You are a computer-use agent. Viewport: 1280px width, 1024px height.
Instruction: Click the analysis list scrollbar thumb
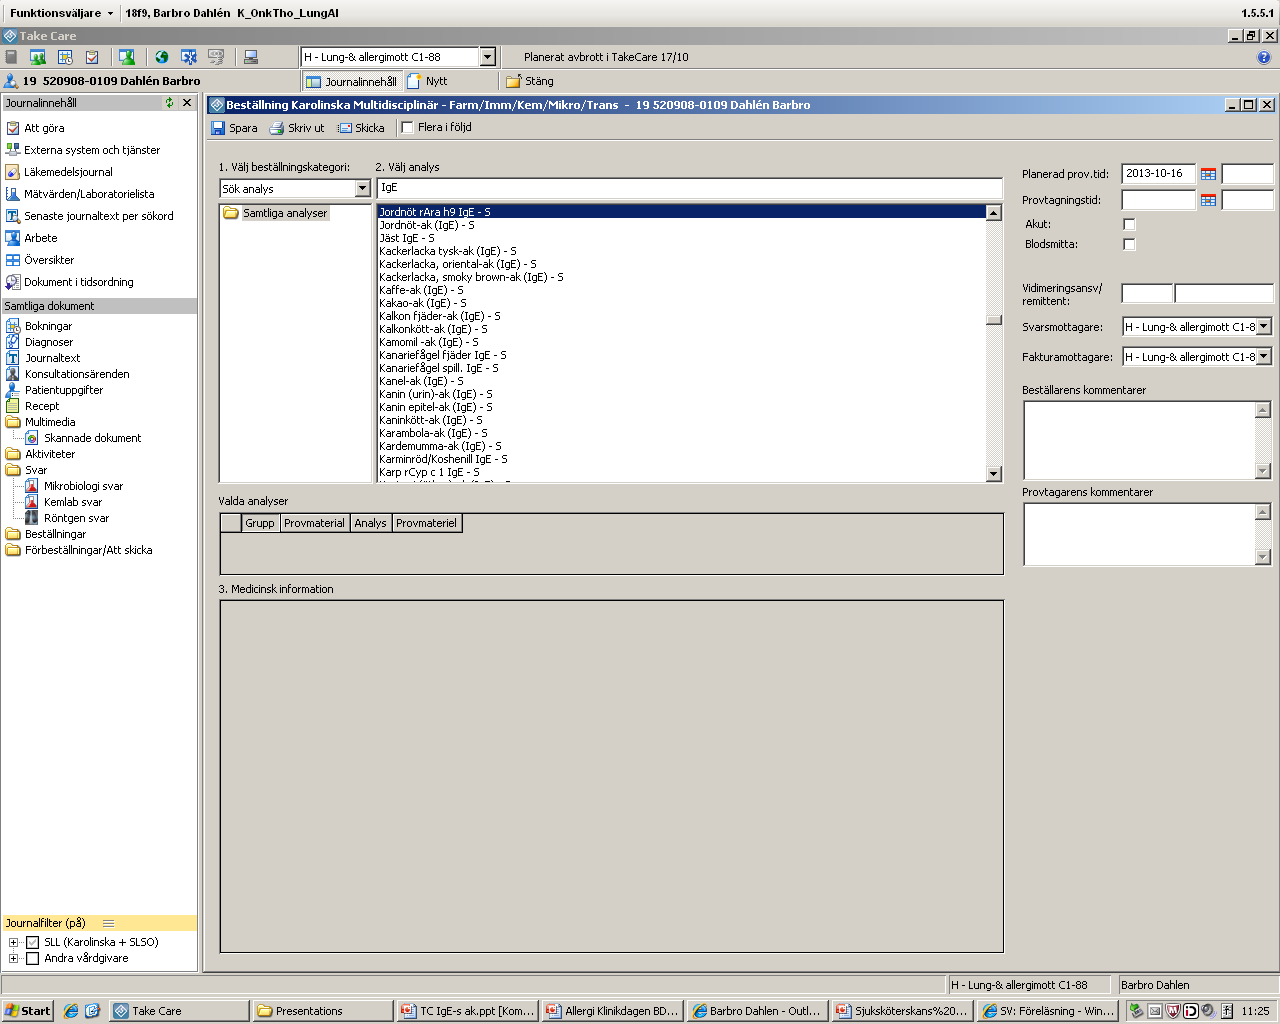(994, 320)
